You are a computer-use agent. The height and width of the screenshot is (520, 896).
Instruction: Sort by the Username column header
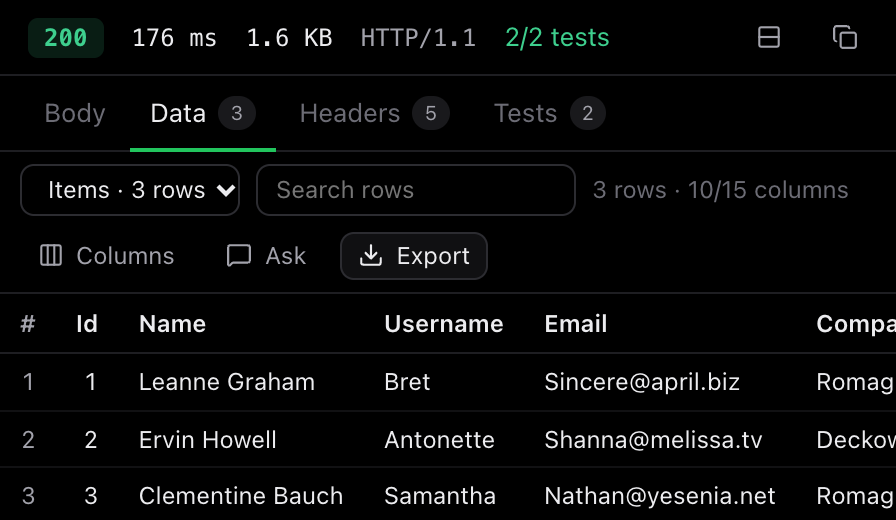tap(444, 324)
